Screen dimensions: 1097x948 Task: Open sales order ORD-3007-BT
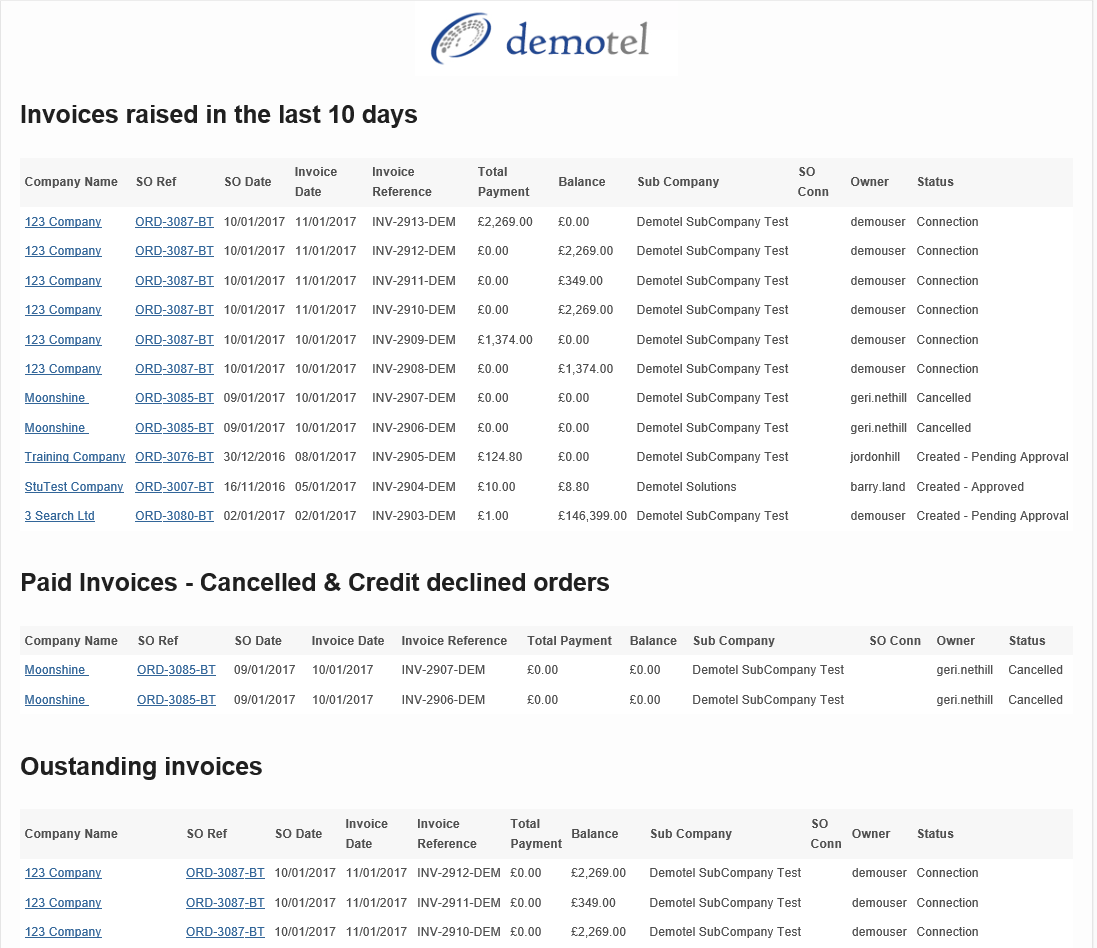[174, 487]
